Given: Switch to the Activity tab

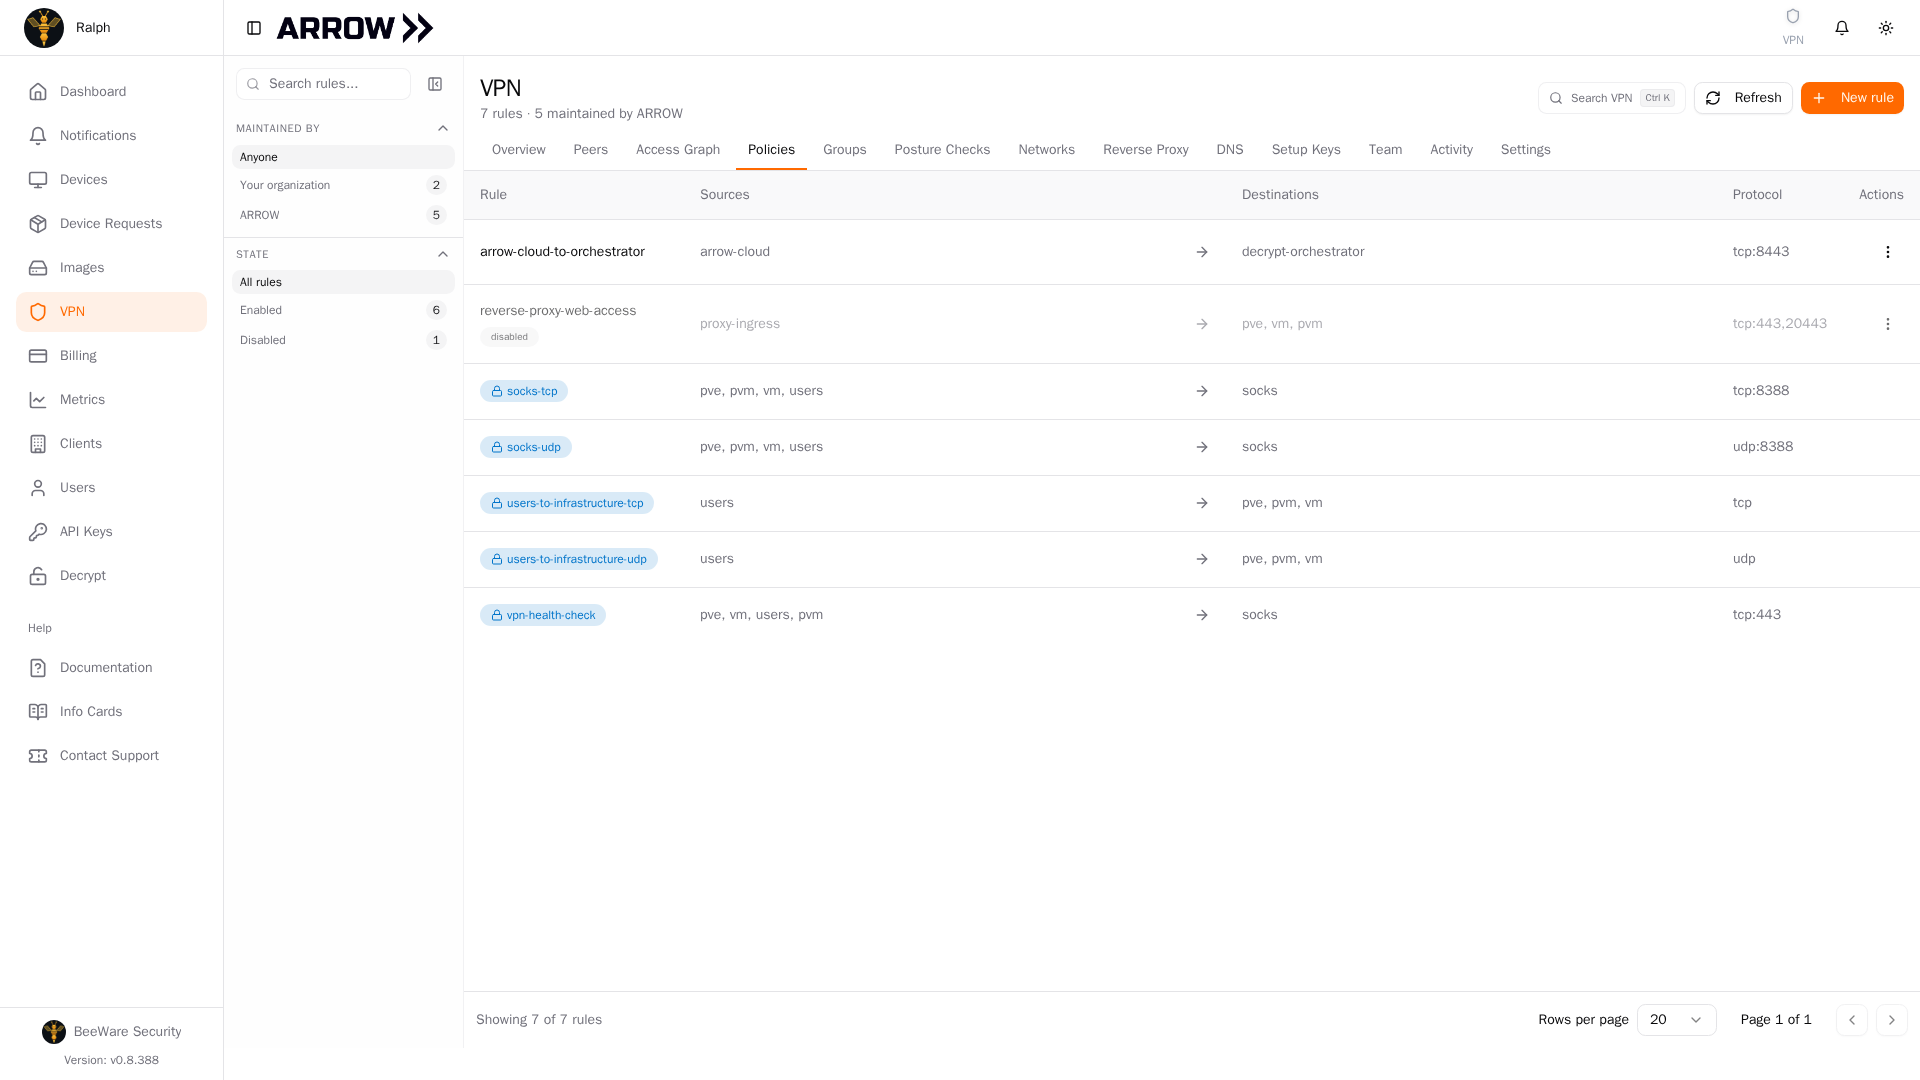Looking at the screenshot, I should [x=1451, y=150].
